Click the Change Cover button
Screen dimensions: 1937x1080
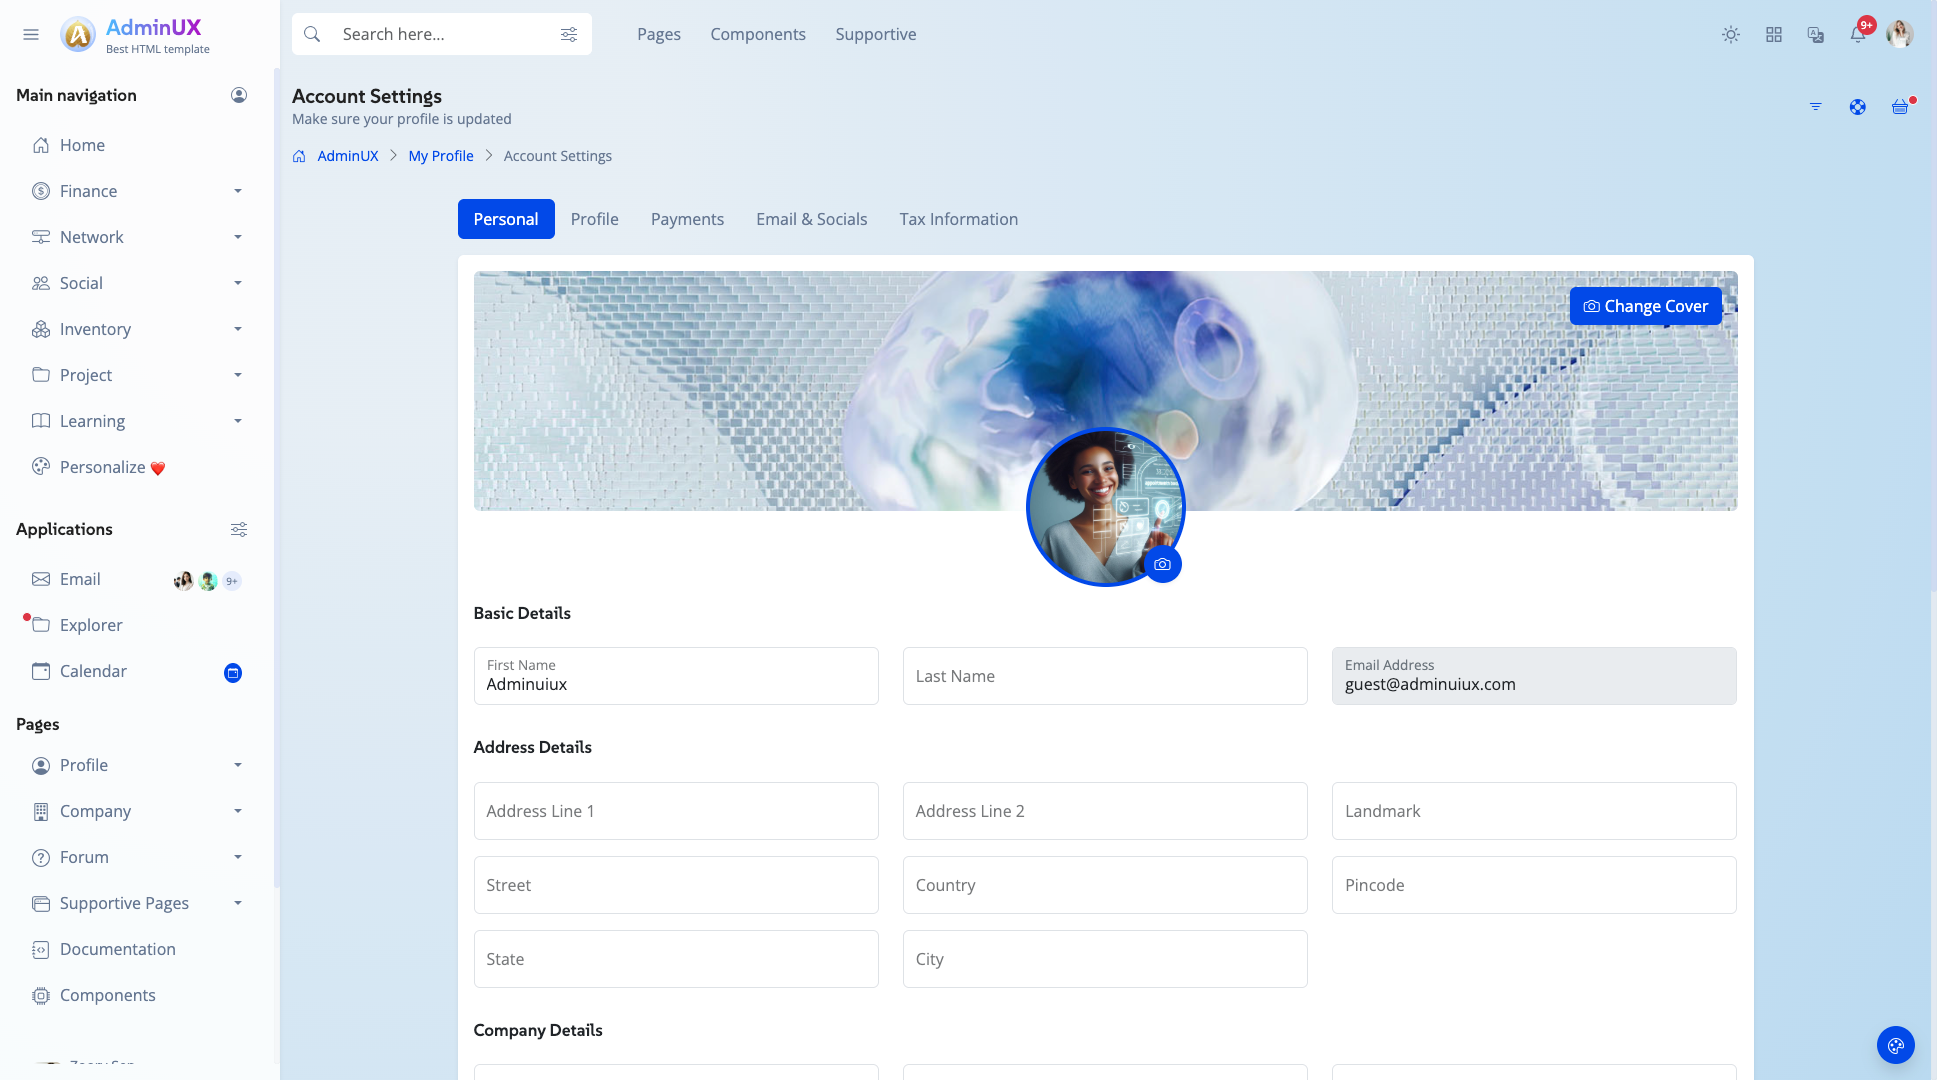[x=1645, y=307]
